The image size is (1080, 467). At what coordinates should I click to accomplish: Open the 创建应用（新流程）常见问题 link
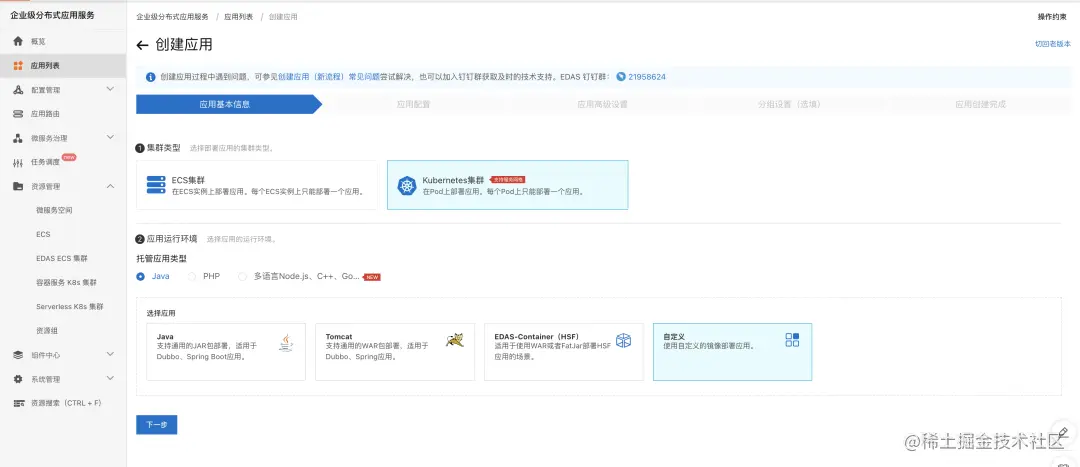[329, 77]
